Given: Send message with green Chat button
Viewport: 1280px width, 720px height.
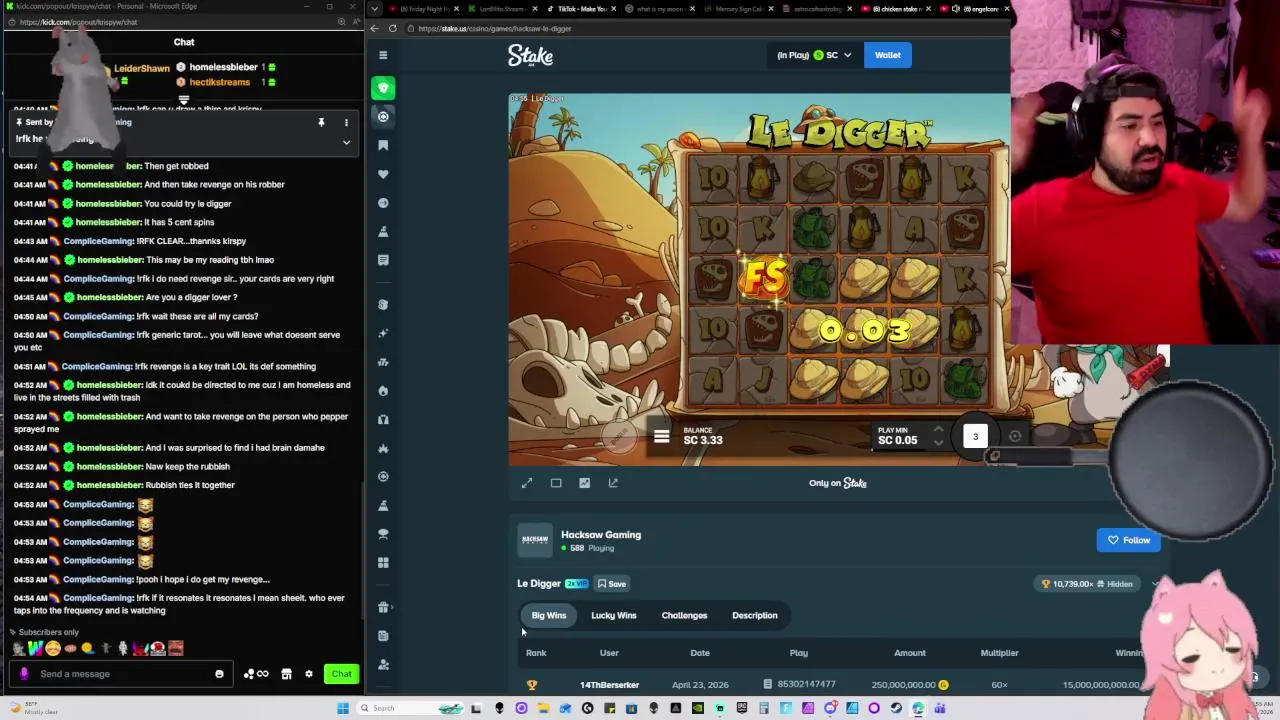Looking at the screenshot, I should click(341, 674).
